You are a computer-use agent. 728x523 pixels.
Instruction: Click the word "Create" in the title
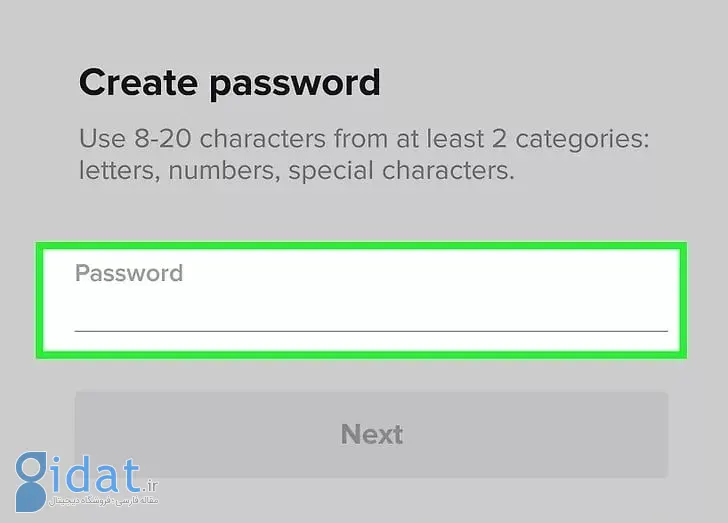pyautogui.click(x=137, y=82)
